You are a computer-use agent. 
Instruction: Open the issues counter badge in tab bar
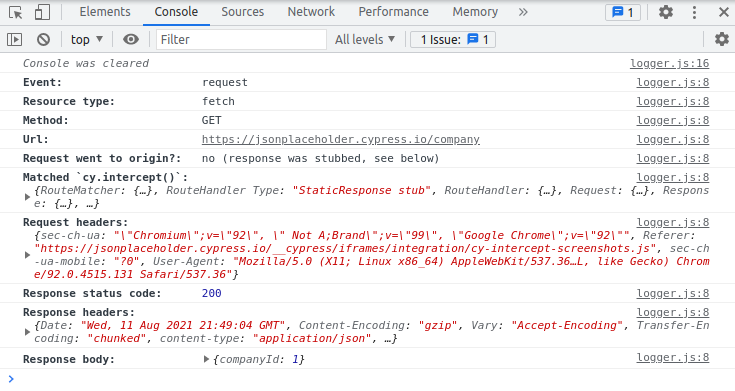[x=623, y=12]
